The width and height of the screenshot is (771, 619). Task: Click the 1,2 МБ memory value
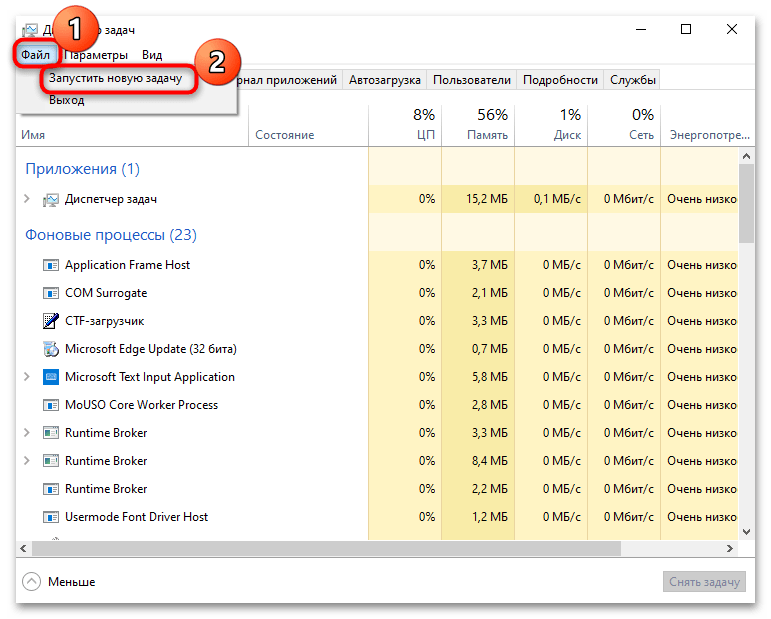490,517
